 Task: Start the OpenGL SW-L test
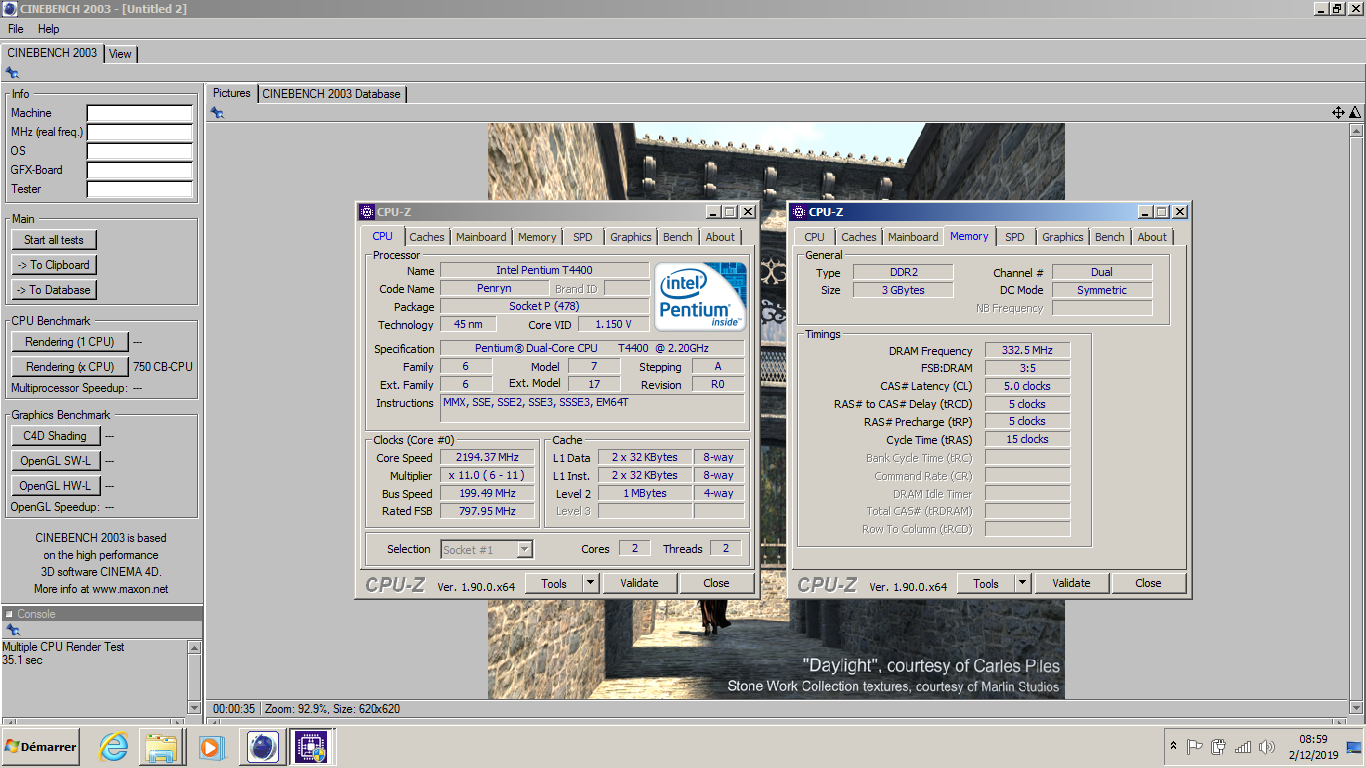pos(56,461)
